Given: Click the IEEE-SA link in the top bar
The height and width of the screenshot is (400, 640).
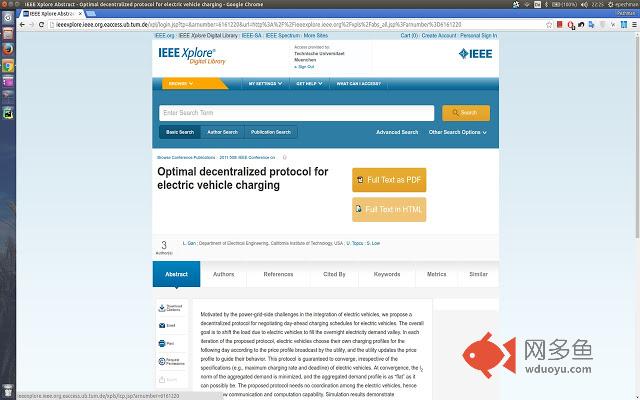Looking at the screenshot, I should tap(251, 36).
